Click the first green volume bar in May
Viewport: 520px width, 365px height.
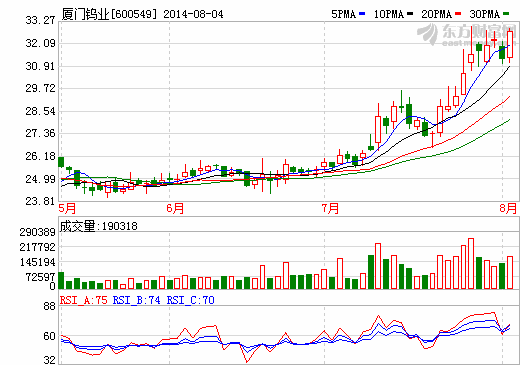coord(61,280)
